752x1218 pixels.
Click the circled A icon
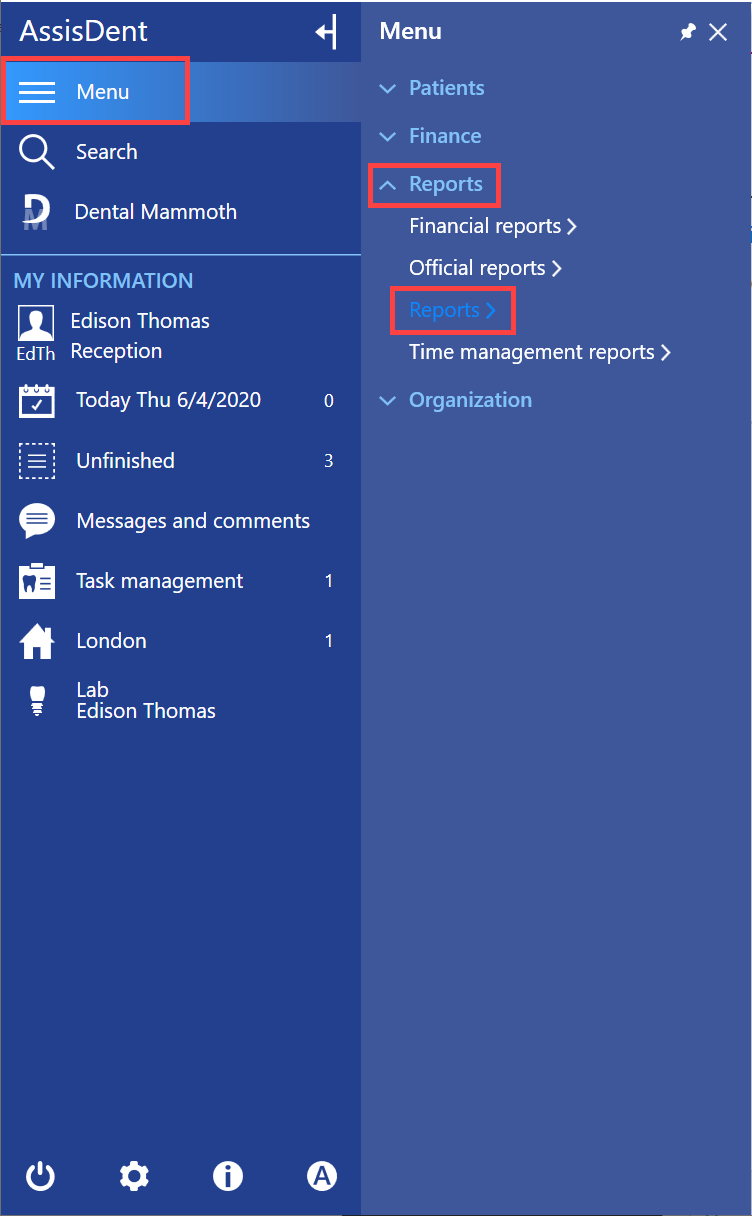pos(322,1176)
